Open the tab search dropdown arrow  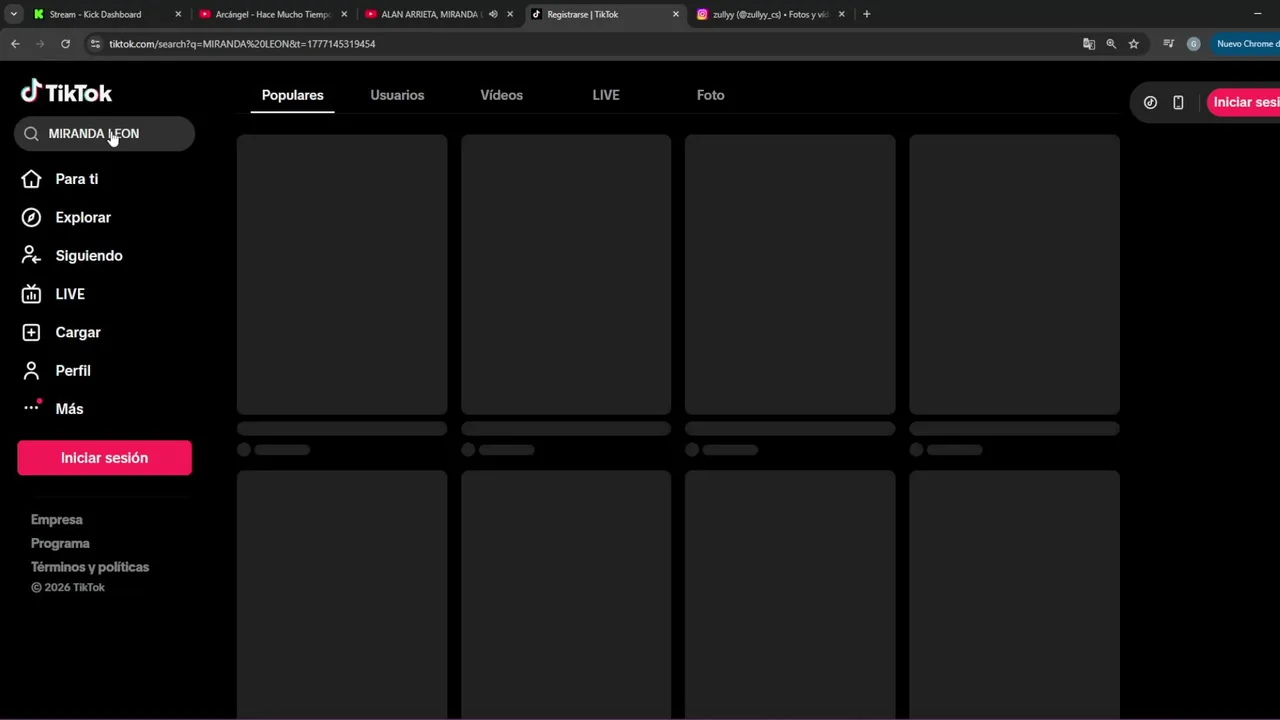[x=13, y=14]
